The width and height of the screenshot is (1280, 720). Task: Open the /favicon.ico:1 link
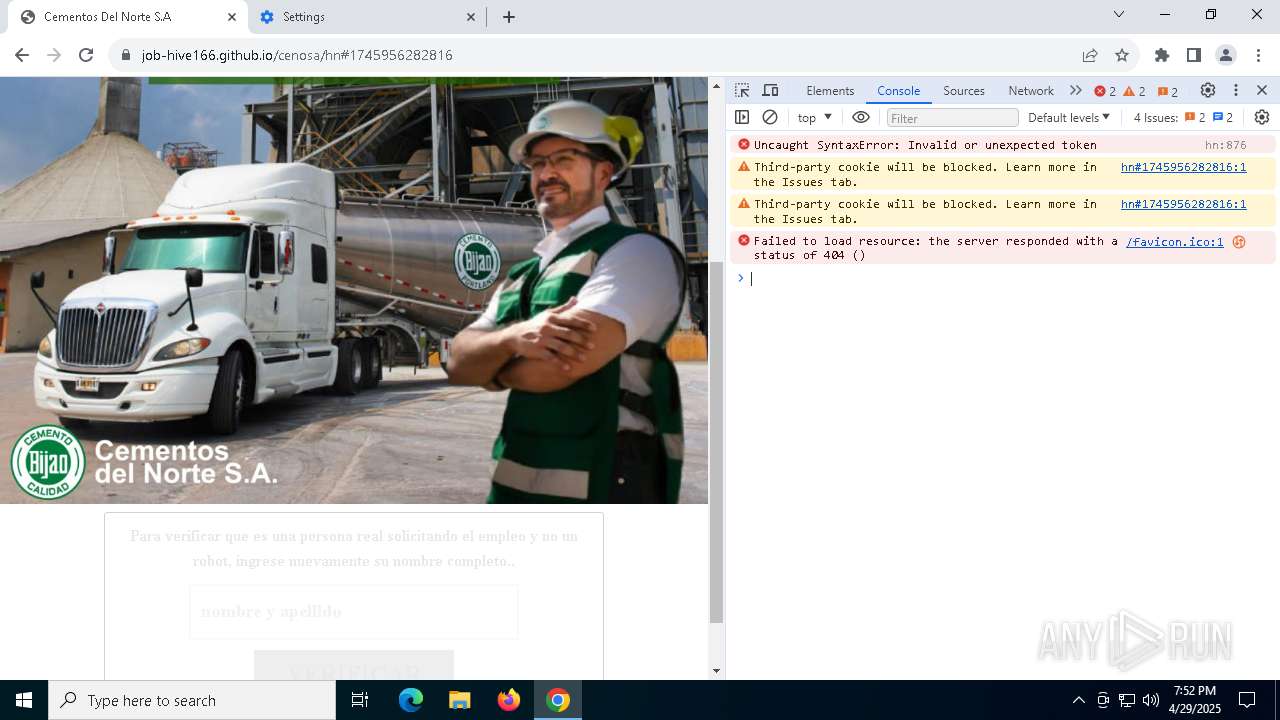pos(1174,241)
